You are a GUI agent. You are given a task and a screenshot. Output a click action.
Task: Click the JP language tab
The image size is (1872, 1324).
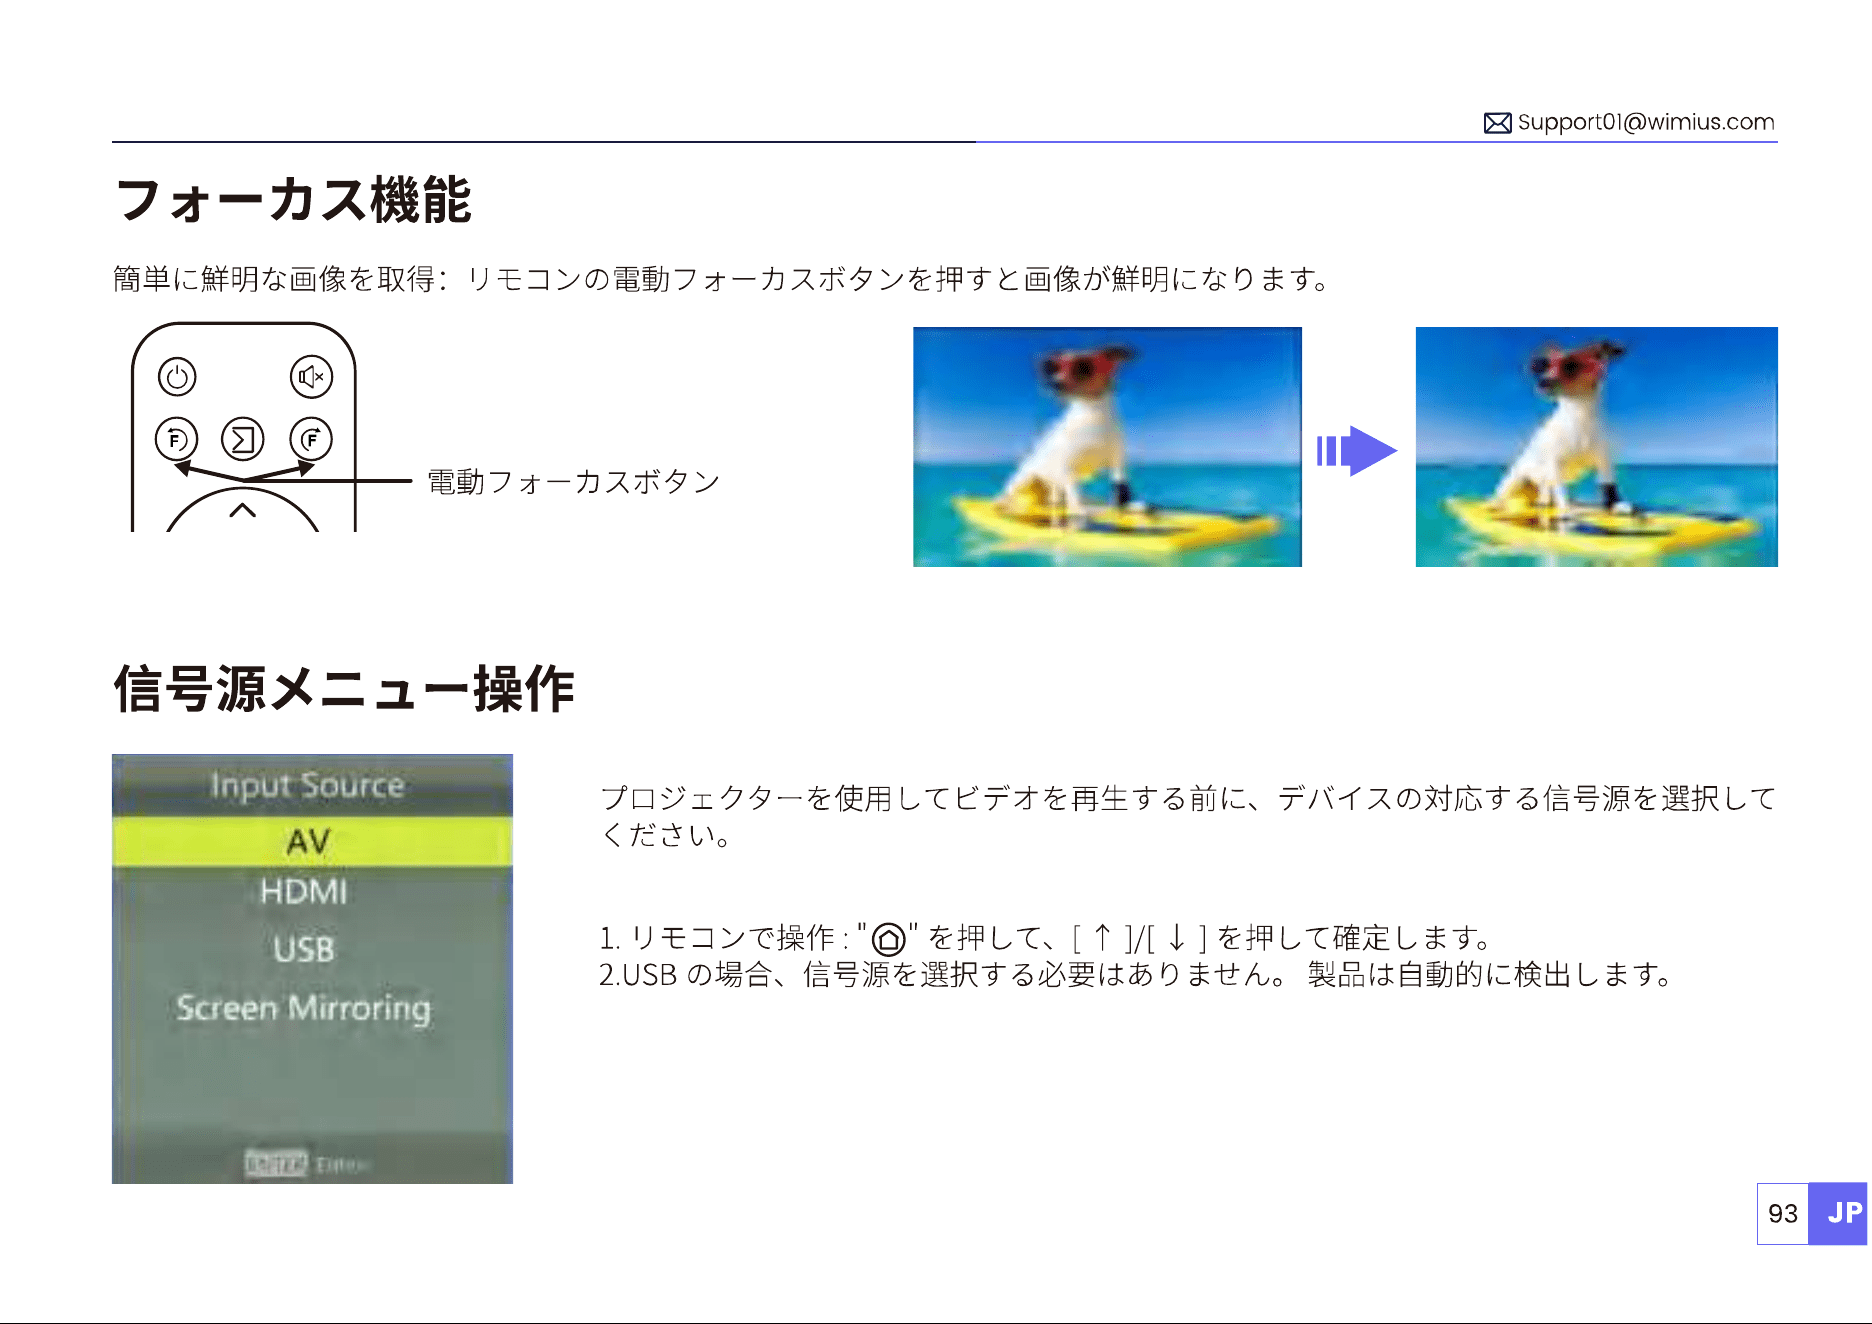(1838, 1214)
